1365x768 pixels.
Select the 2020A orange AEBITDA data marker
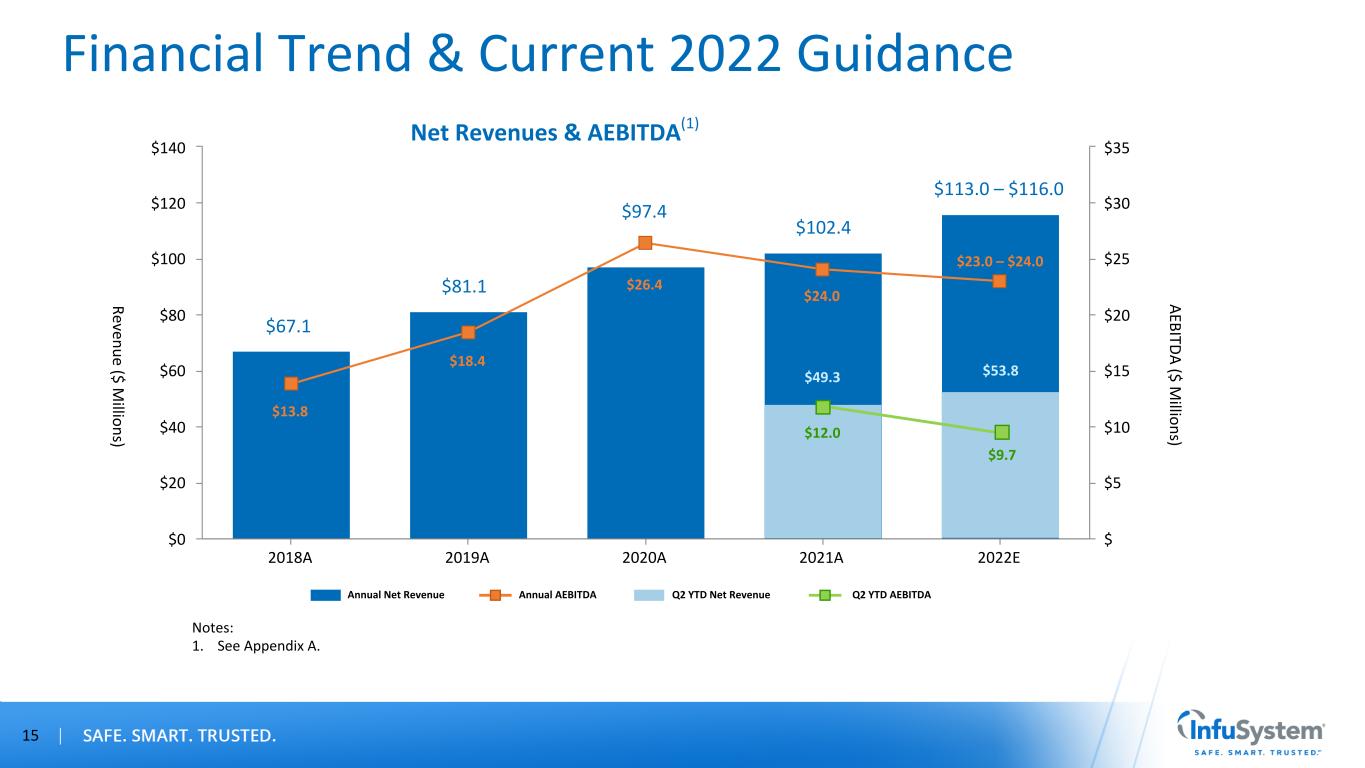(x=645, y=243)
